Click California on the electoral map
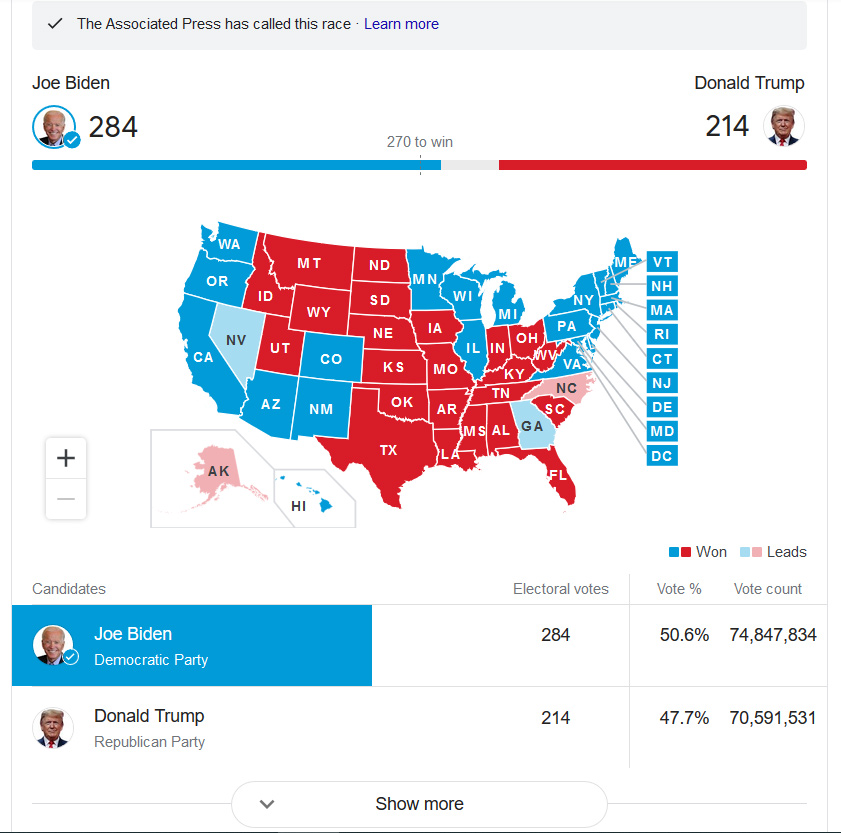Screen dimensions: 841x833 click(204, 357)
